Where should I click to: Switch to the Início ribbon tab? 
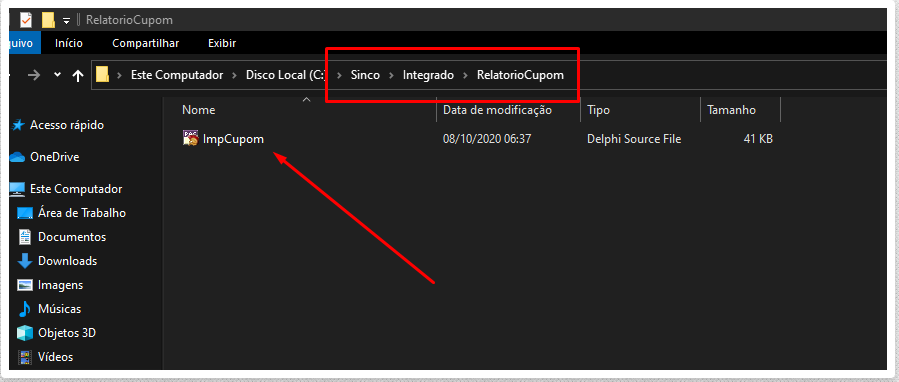[69, 43]
